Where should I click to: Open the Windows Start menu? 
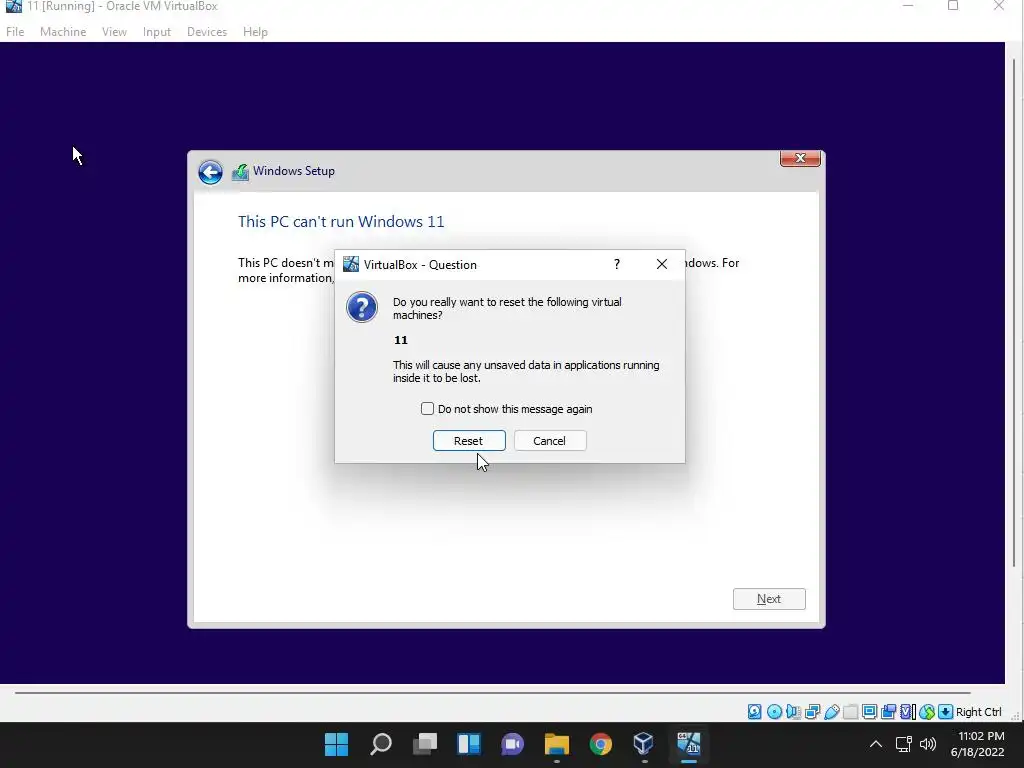point(336,744)
